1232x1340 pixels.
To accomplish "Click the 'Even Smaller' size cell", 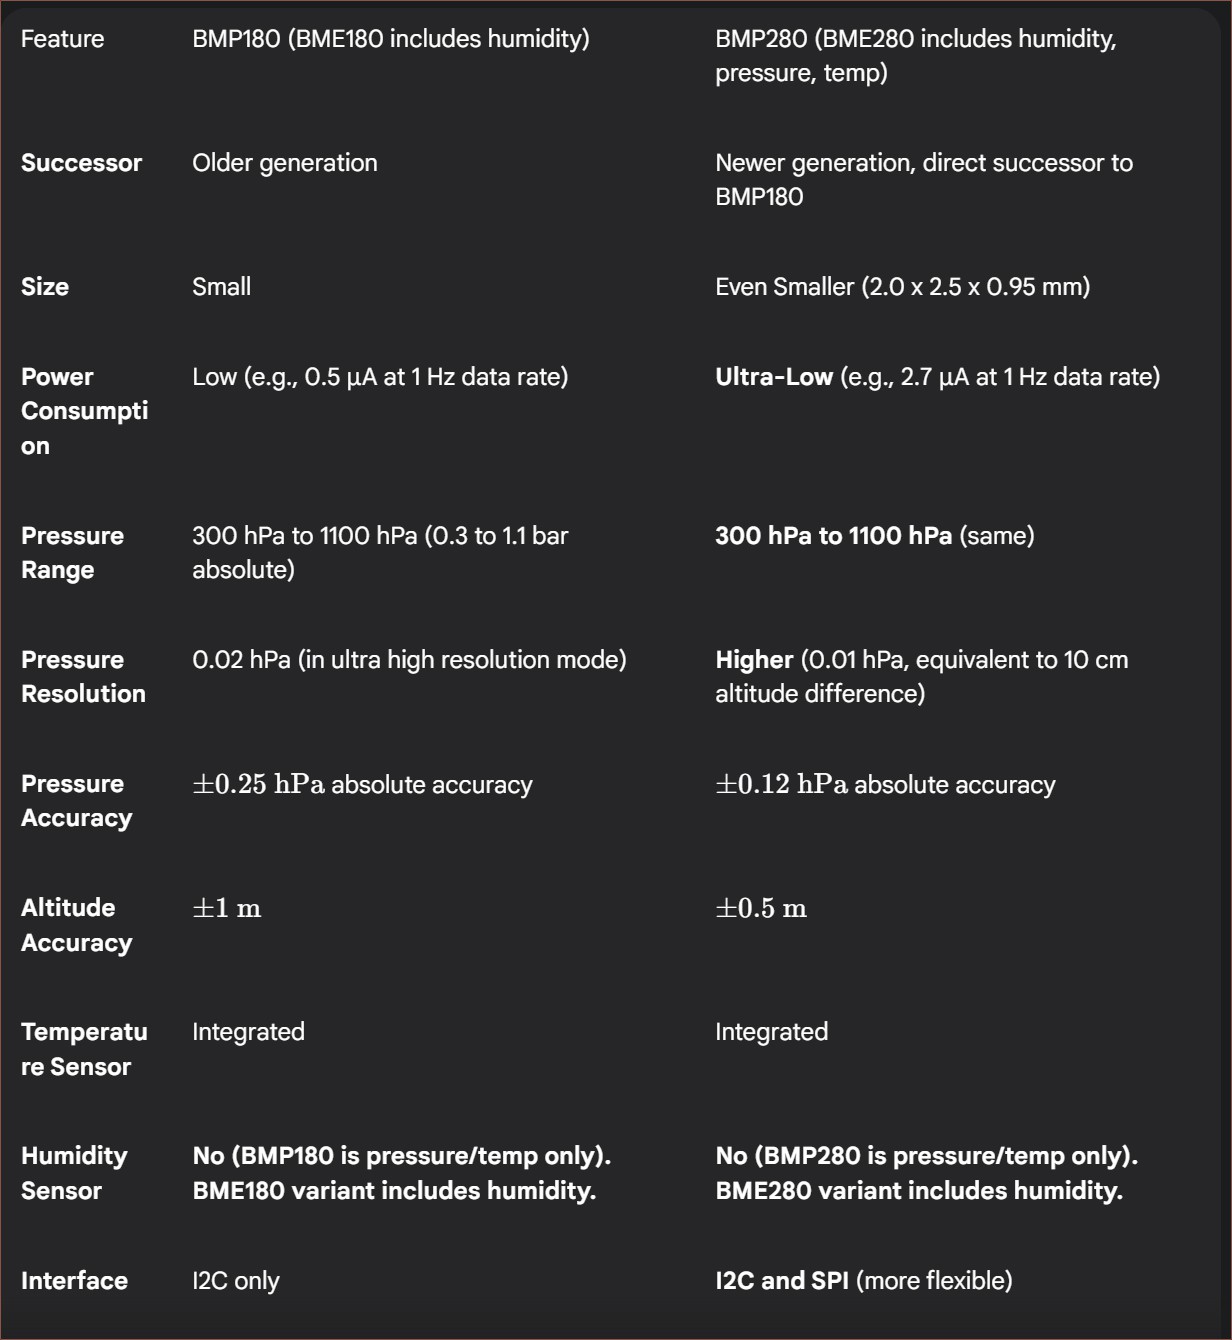I will [903, 287].
